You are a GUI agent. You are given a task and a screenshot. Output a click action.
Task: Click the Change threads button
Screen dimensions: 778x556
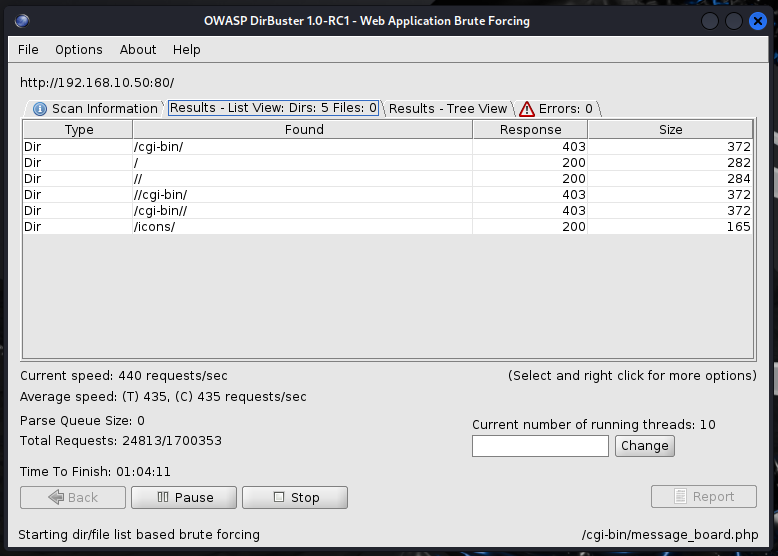(x=645, y=445)
